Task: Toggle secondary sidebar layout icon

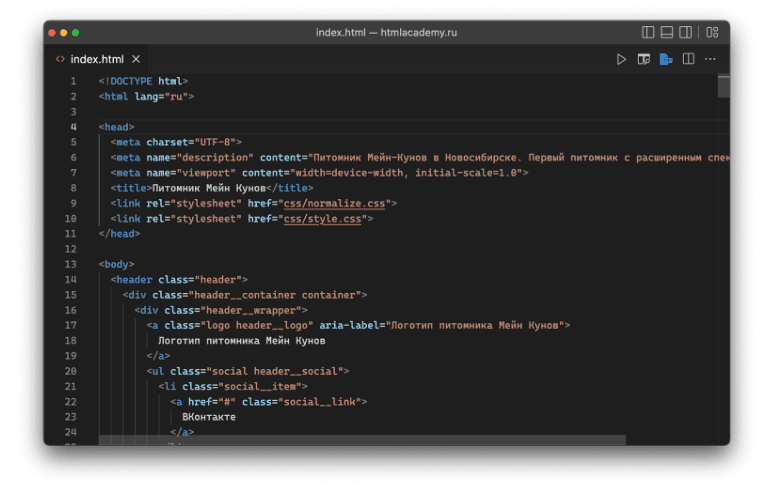Action: [686, 32]
